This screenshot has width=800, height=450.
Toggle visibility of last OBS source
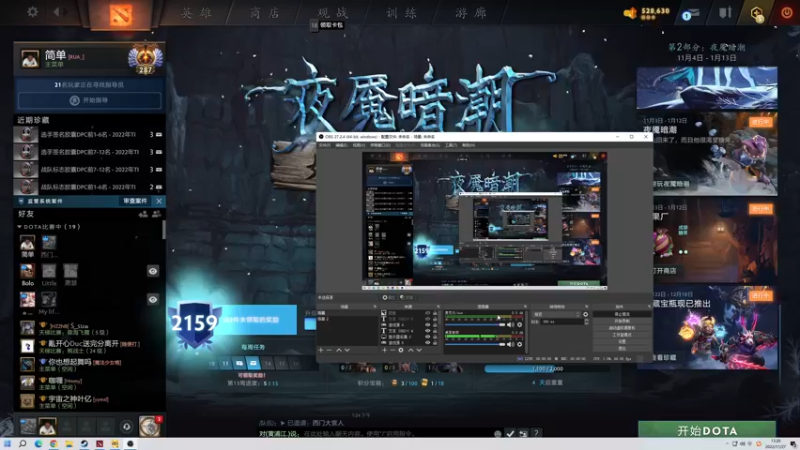pyautogui.click(x=428, y=343)
